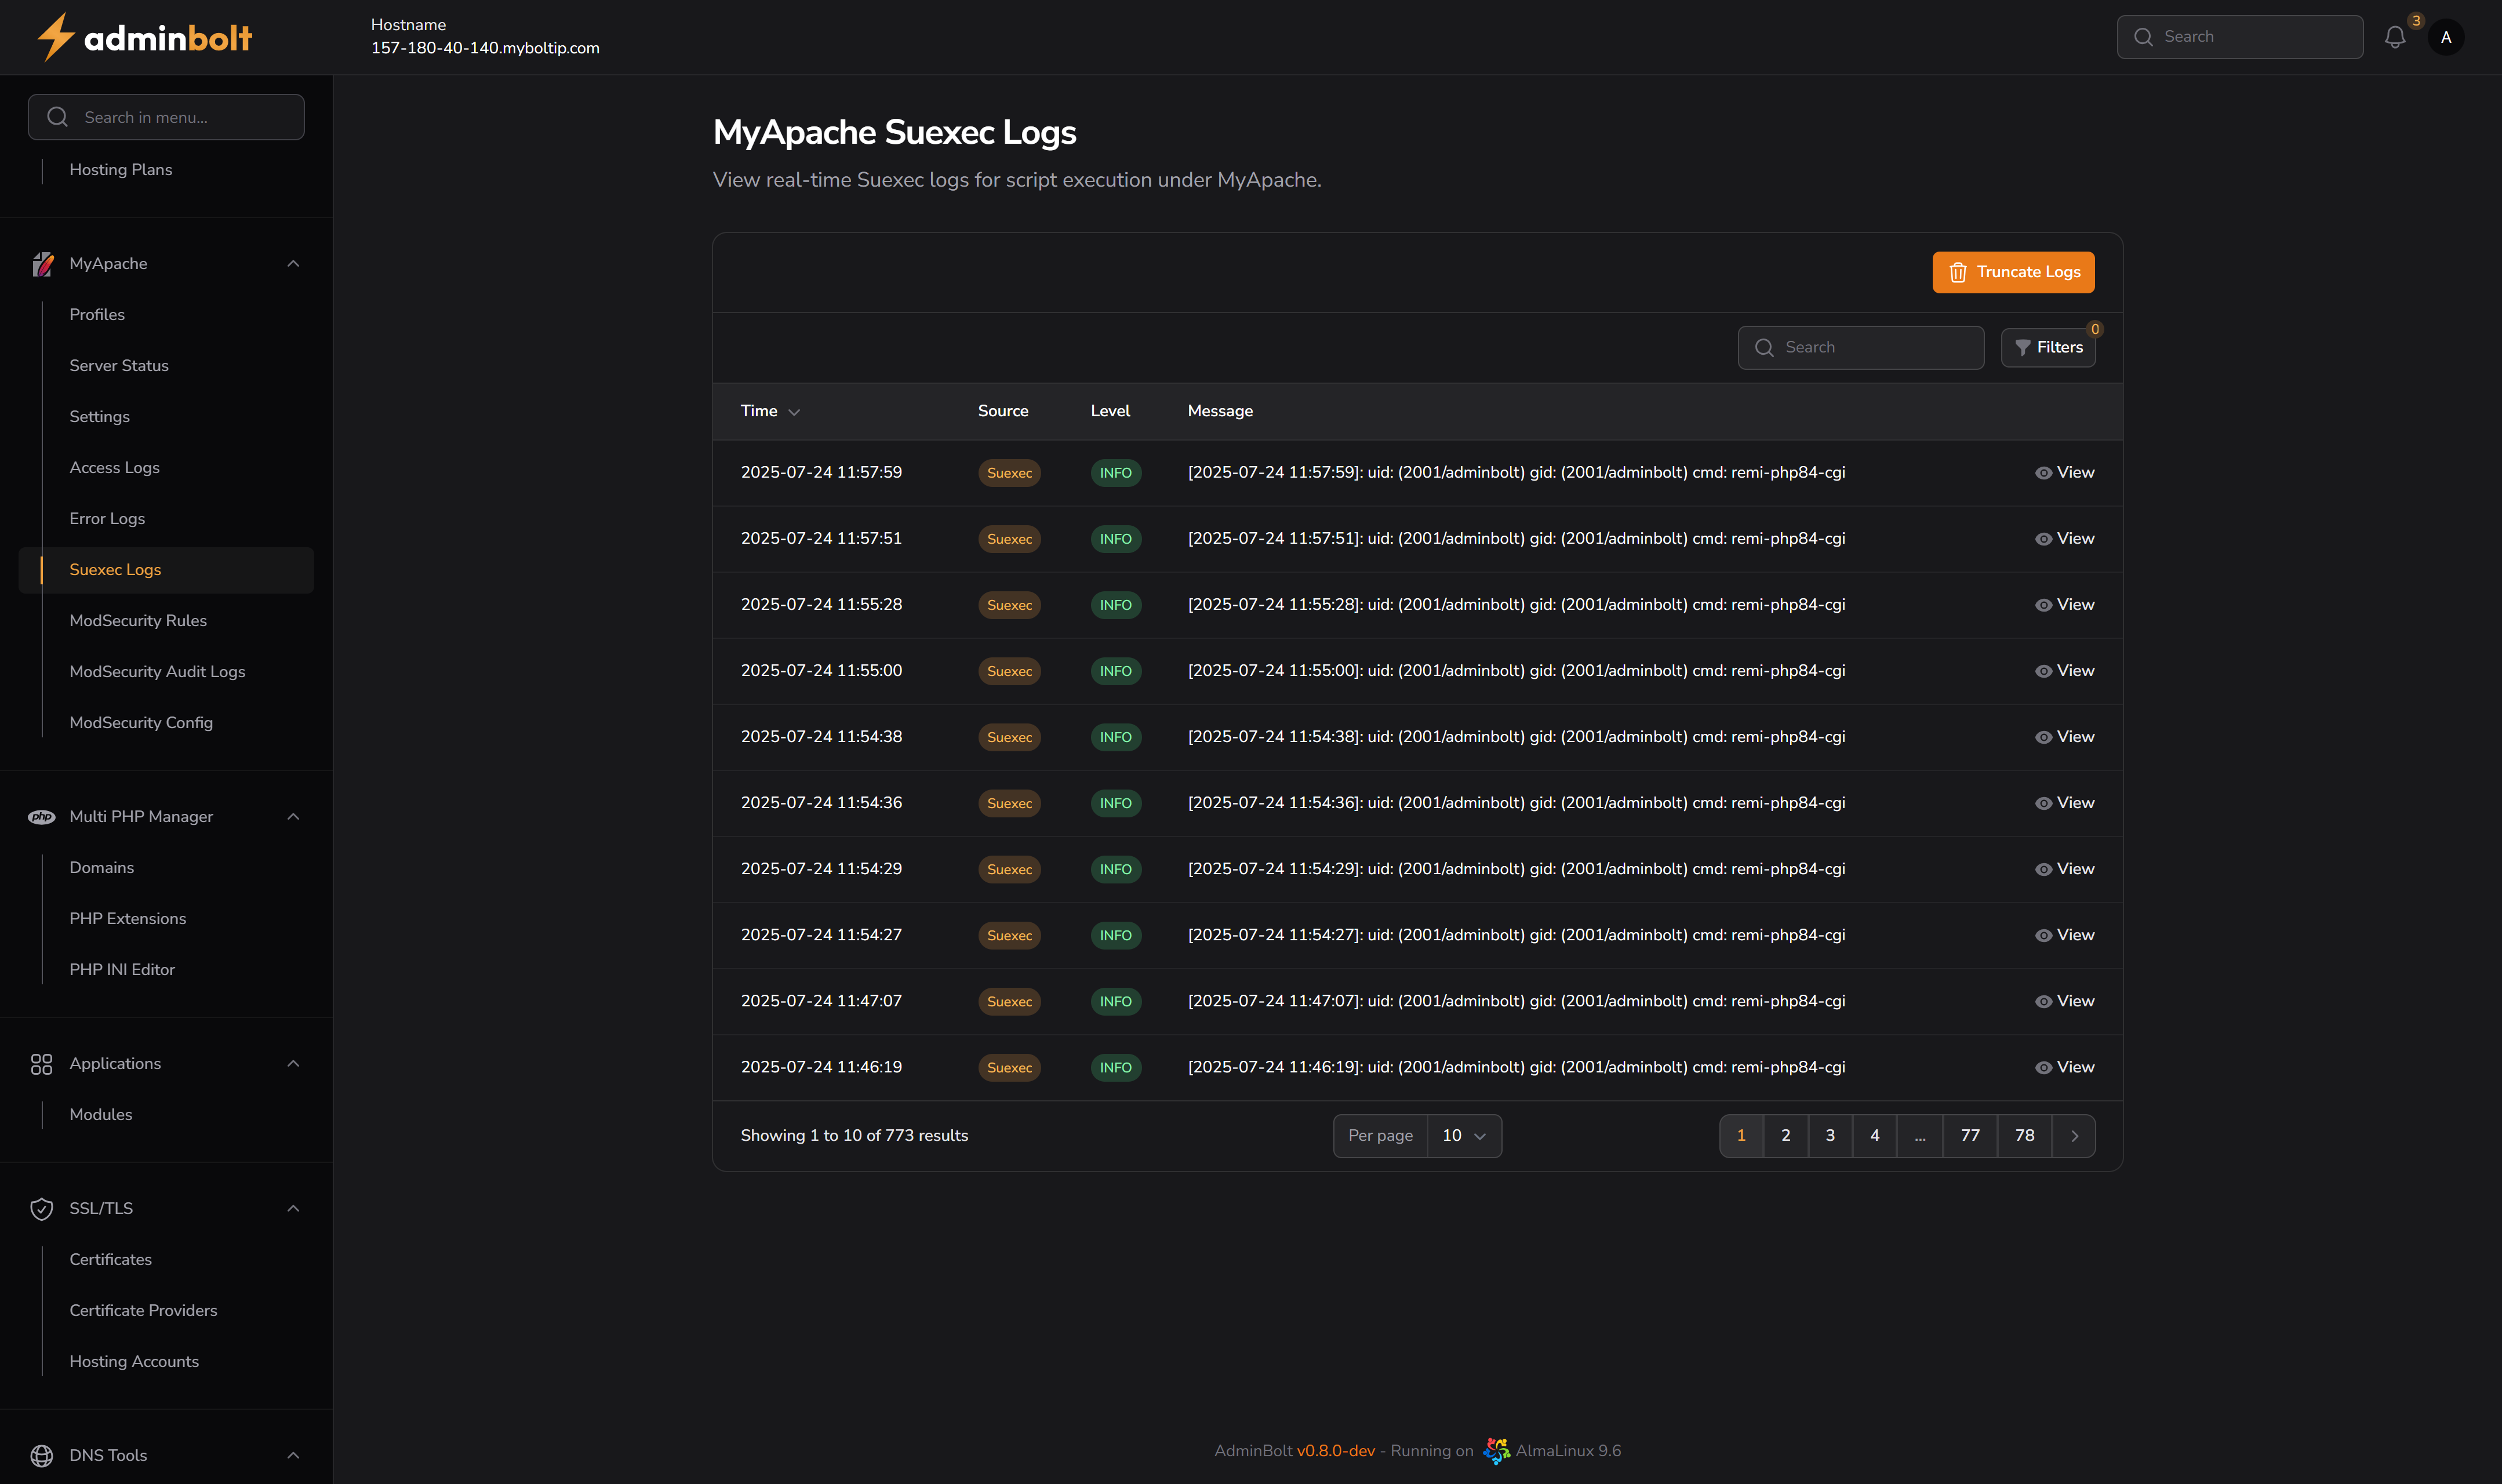This screenshot has width=2502, height=1484.
Task: Show details for the 11:46:19 log entry
Action: [x=2063, y=1067]
